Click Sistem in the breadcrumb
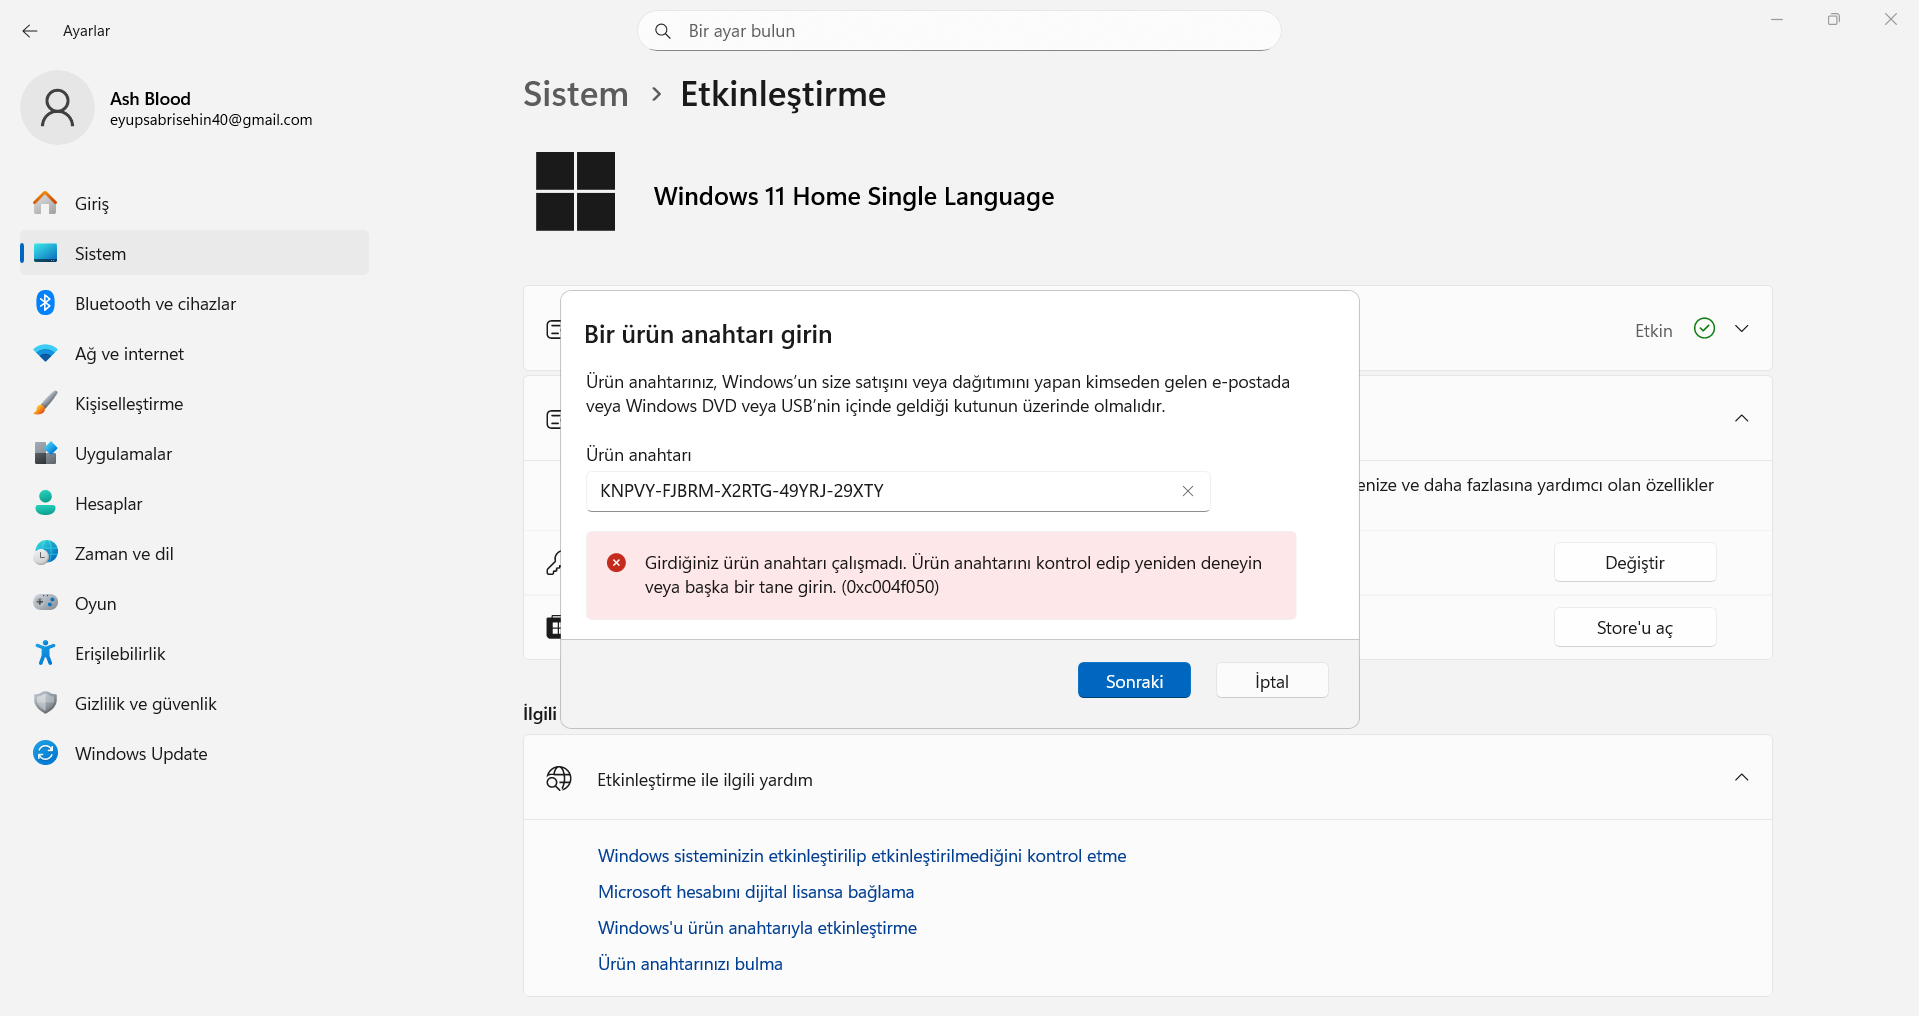 pyautogui.click(x=576, y=94)
